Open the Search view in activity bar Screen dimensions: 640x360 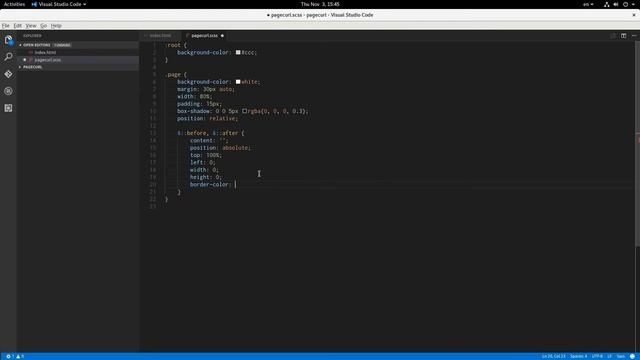click(x=8, y=57)
